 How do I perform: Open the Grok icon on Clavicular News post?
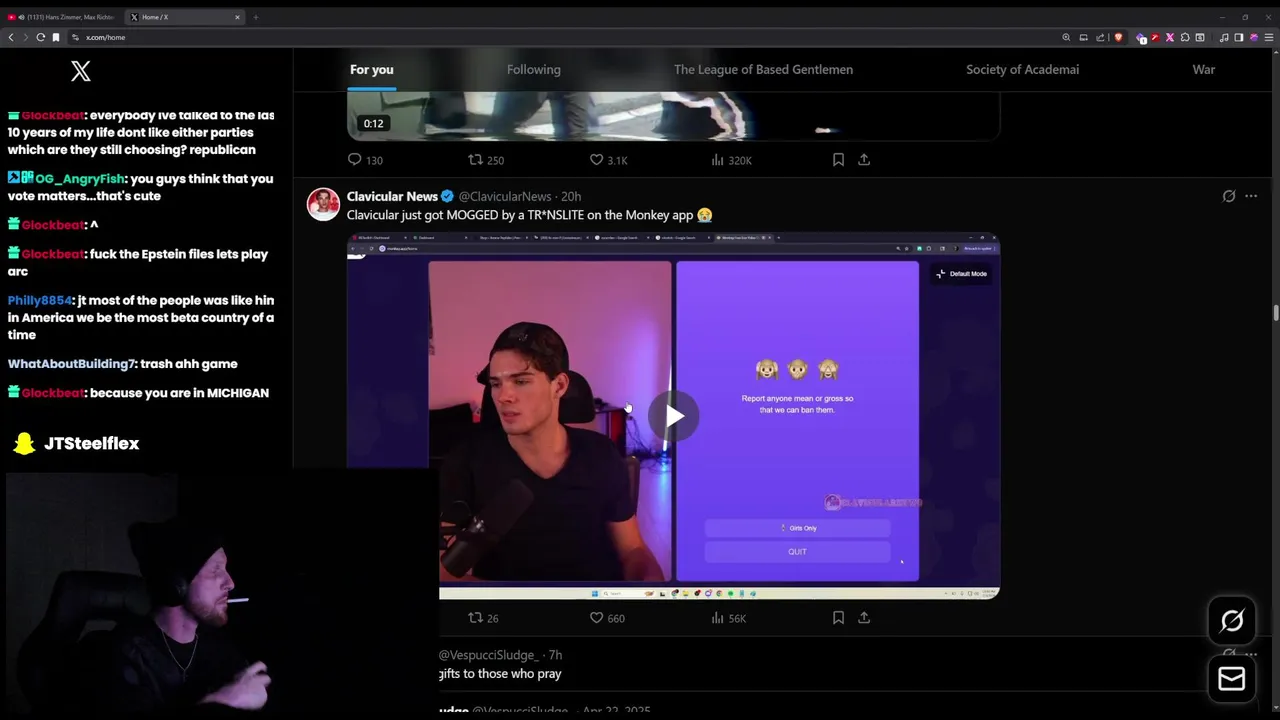click(1229, 196)
